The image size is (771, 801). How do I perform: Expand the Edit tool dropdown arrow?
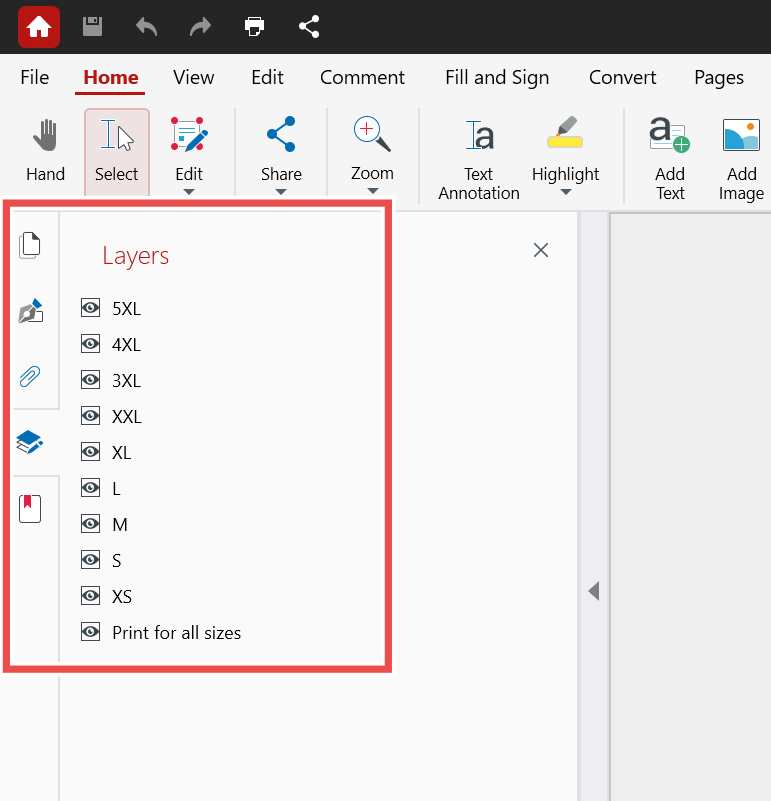tap(189, 192)
